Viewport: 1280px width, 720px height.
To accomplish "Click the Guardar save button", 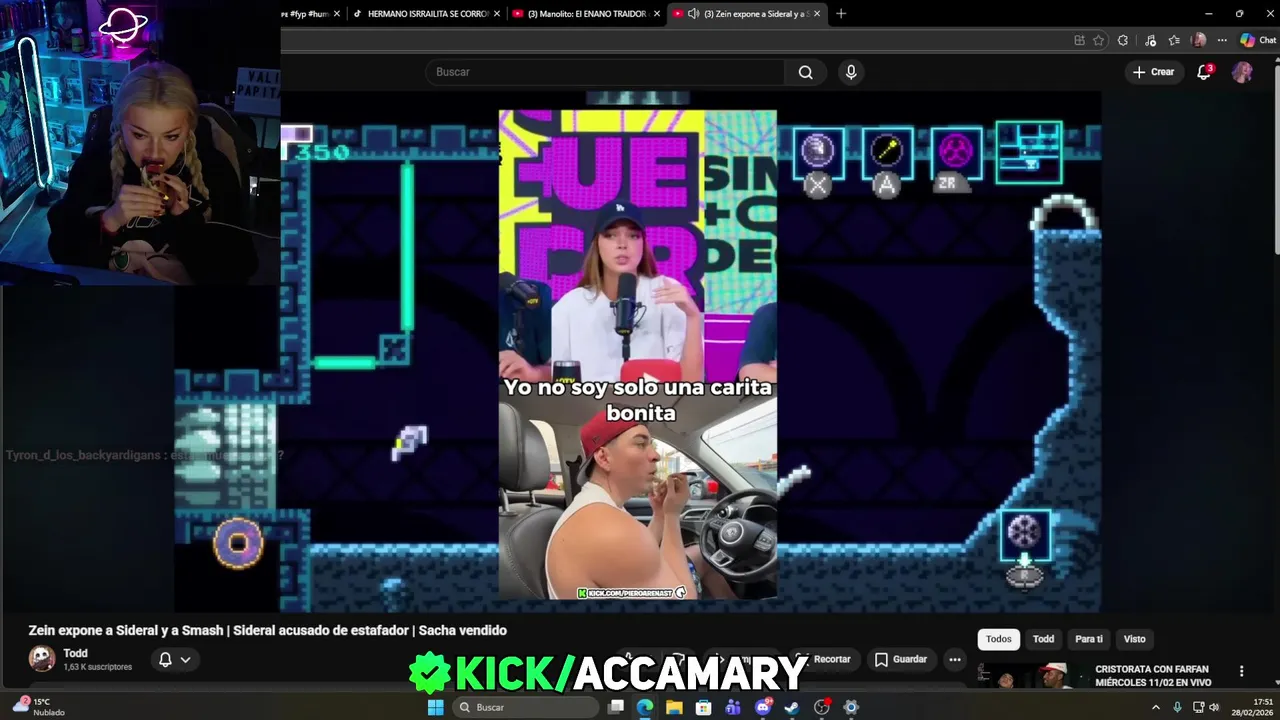I will tap(901, 659).
